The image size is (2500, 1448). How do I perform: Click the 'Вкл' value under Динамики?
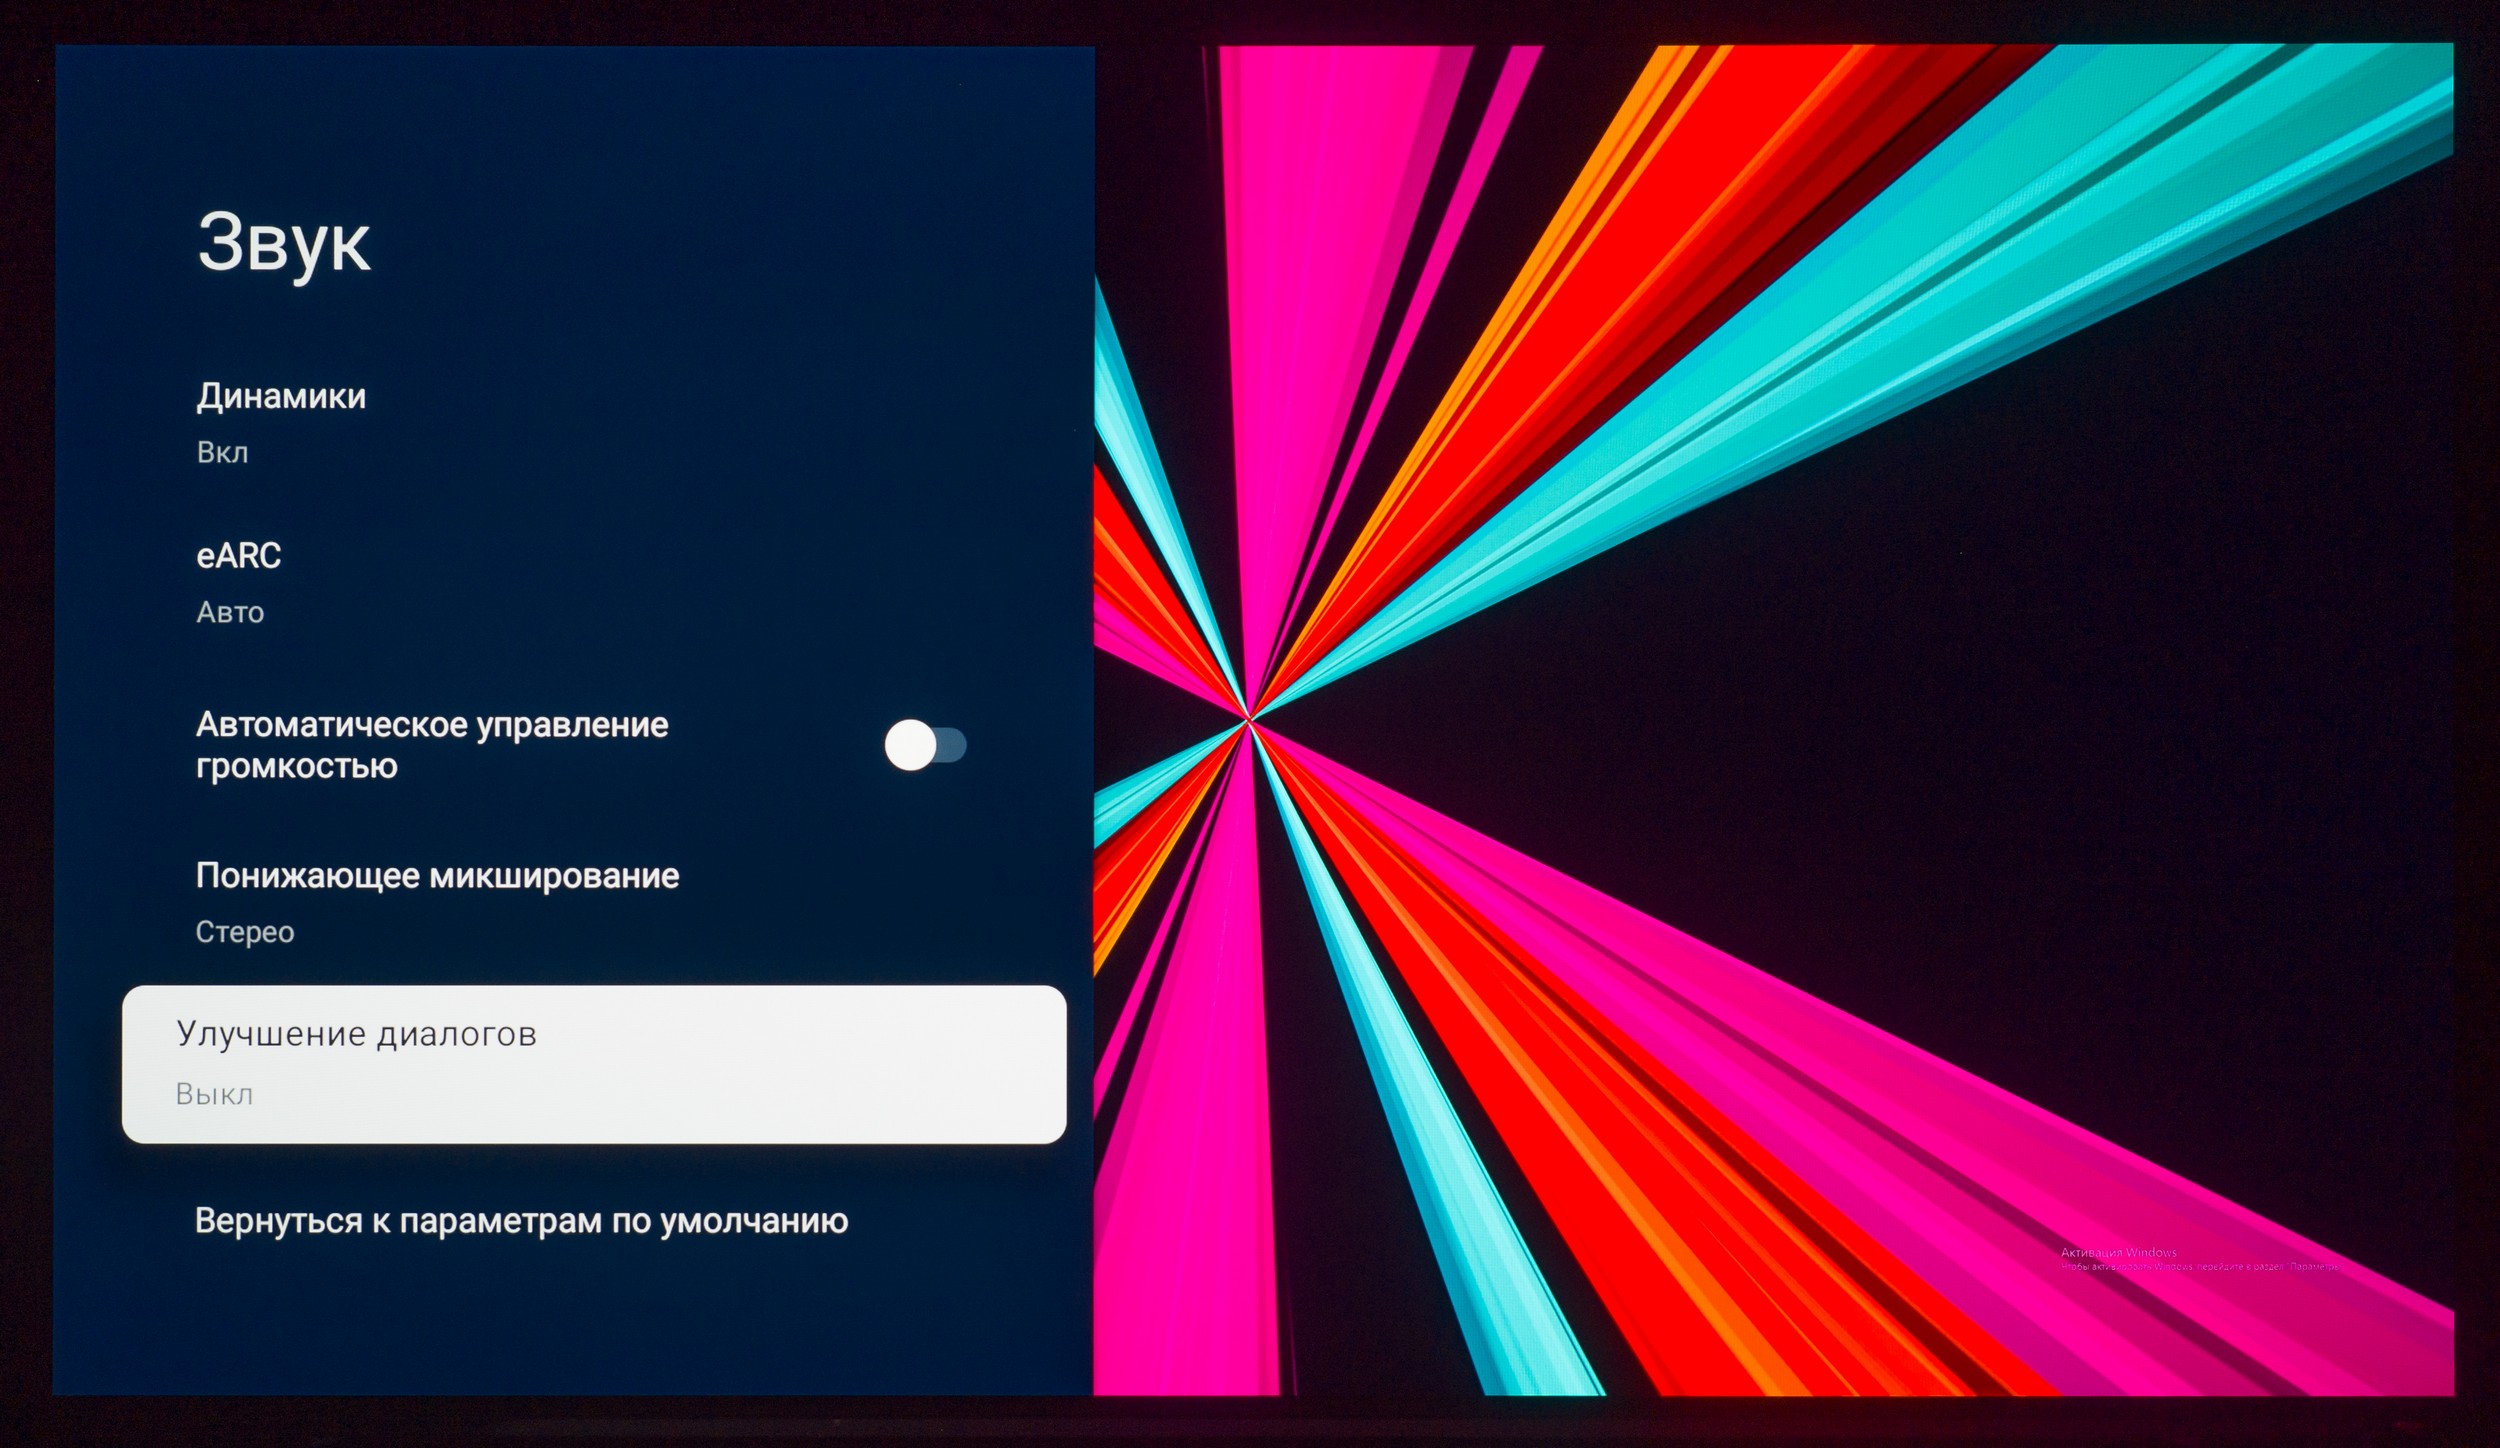[x=222, y=453]
